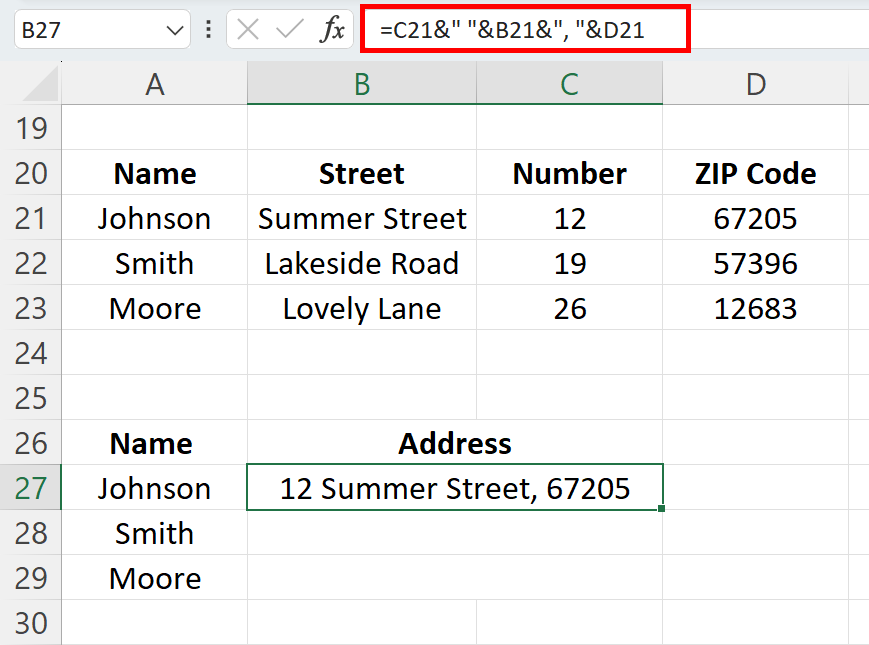The image size is (869, 645).
Task: Click the fill handle of cell B27
Action: tap(661, 508)
